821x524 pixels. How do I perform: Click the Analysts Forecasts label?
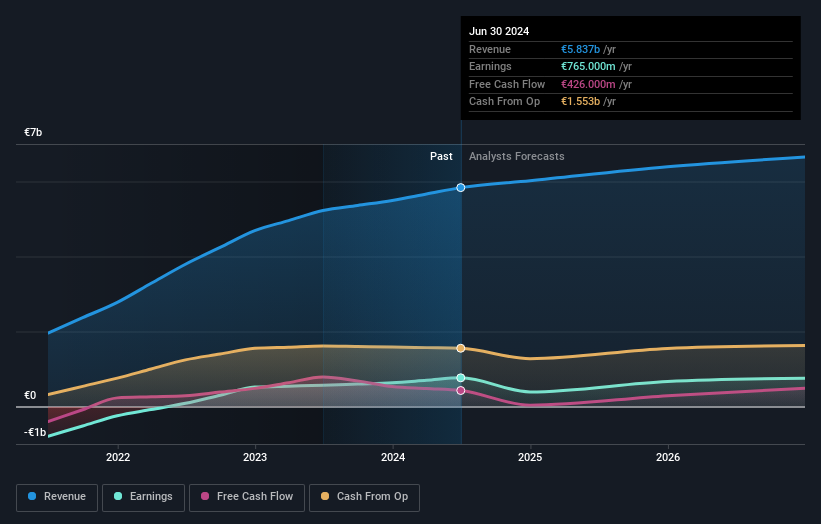[517, 156]
